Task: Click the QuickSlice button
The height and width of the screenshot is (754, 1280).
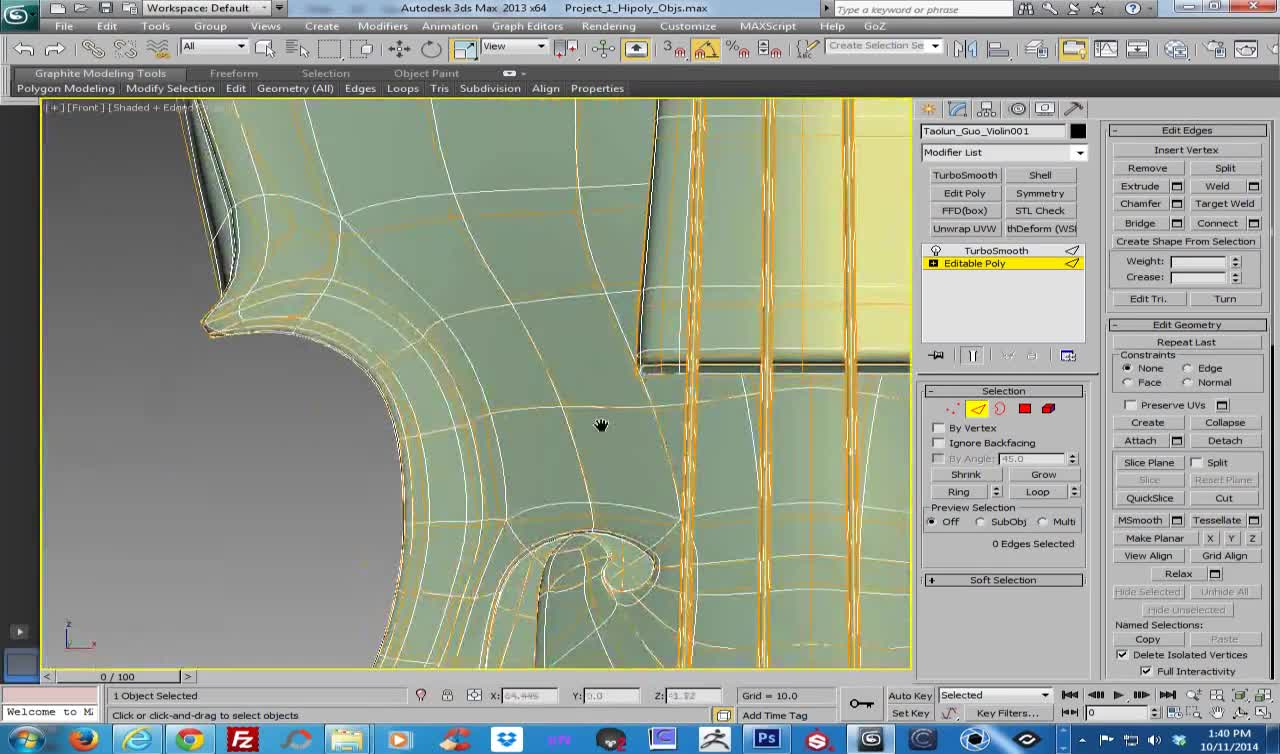Action: pos(1149,498)
